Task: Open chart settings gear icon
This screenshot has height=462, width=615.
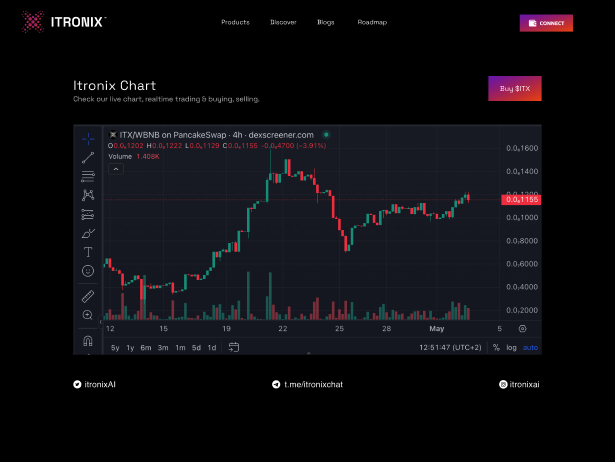Action: tap(522, 329)
